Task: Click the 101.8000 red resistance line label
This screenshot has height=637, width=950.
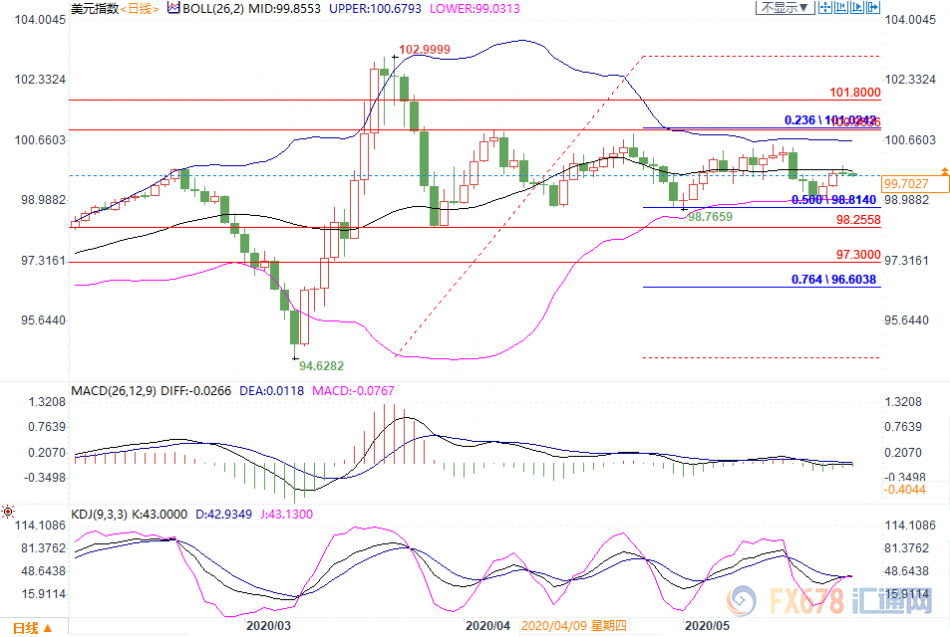Action: click(x=855, y=92)
